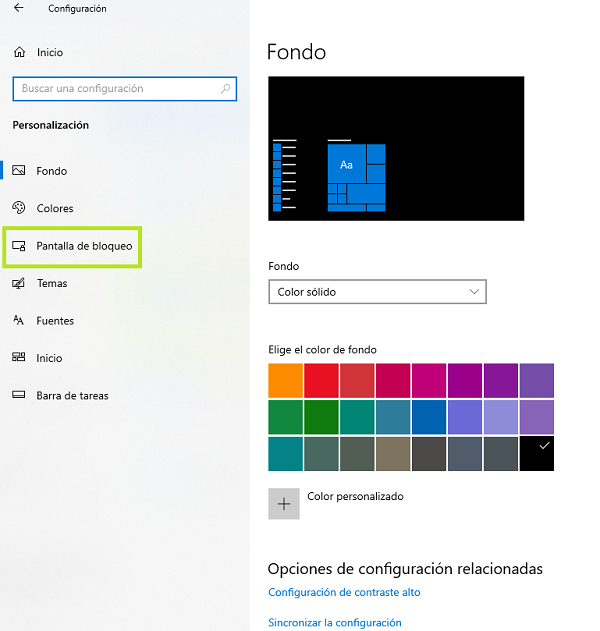Add a custom color with plus button
Viewport: 600px width, 631px height.
pyautogui.click(x=284, y=503)
